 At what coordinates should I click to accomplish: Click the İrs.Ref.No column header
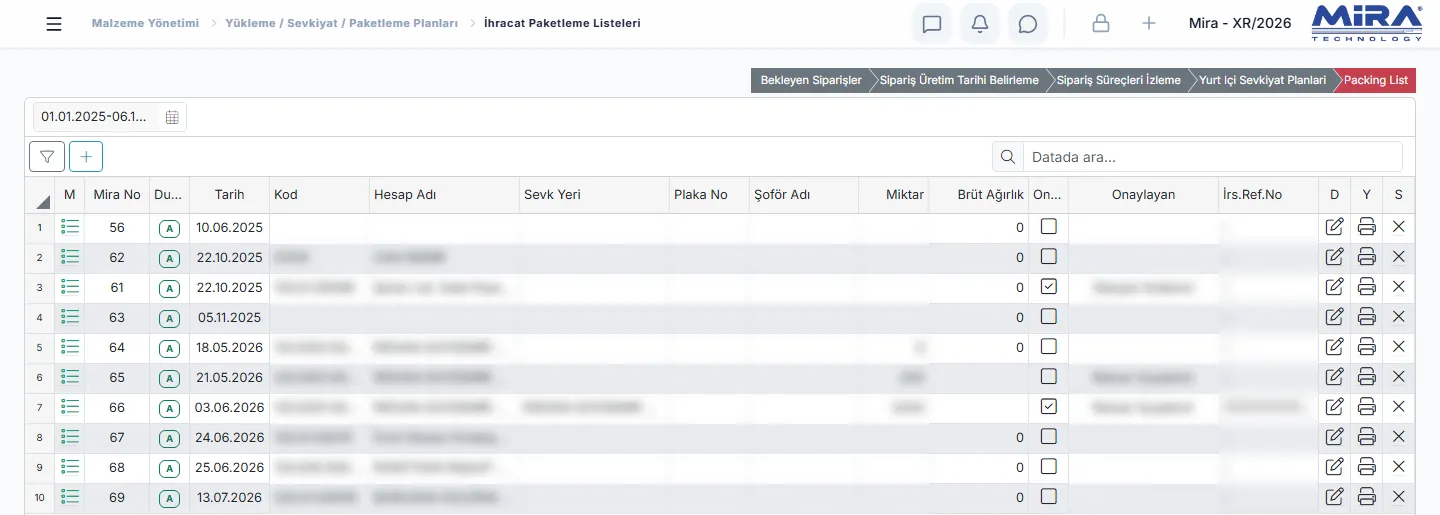pyautogui.click(x=1268, y=195)
